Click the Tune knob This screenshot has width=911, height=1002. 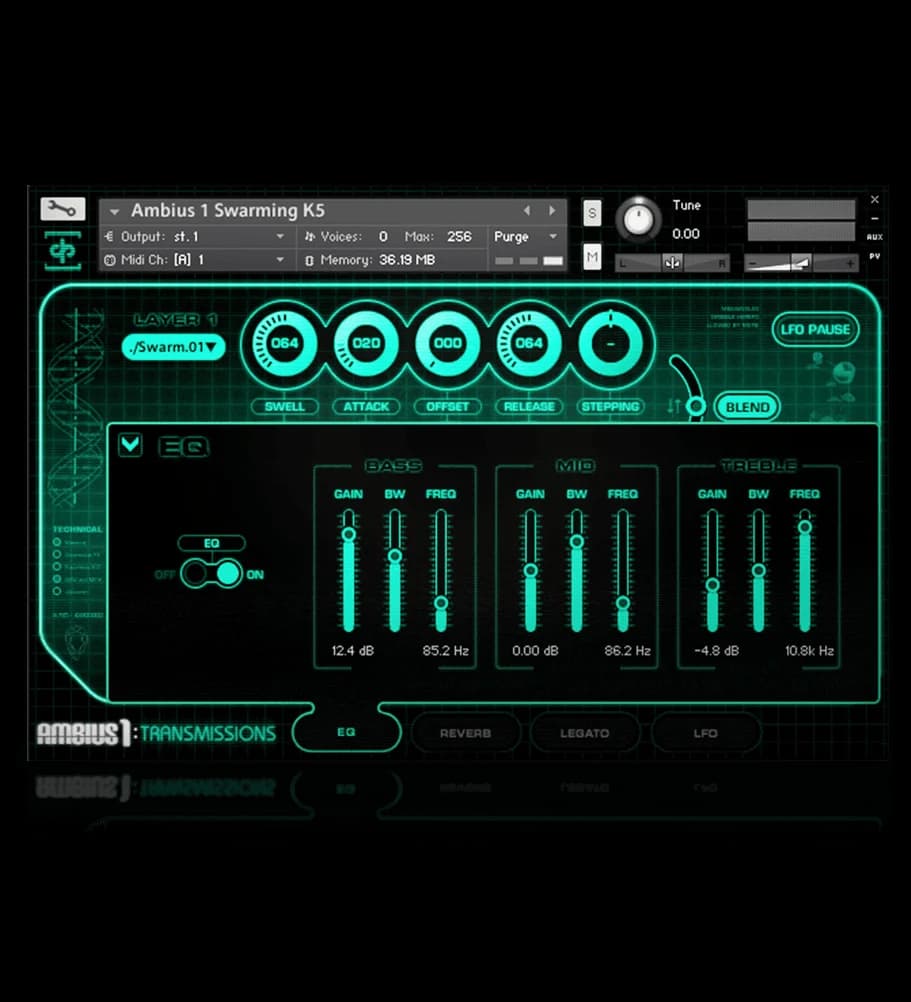pos(638,218)
